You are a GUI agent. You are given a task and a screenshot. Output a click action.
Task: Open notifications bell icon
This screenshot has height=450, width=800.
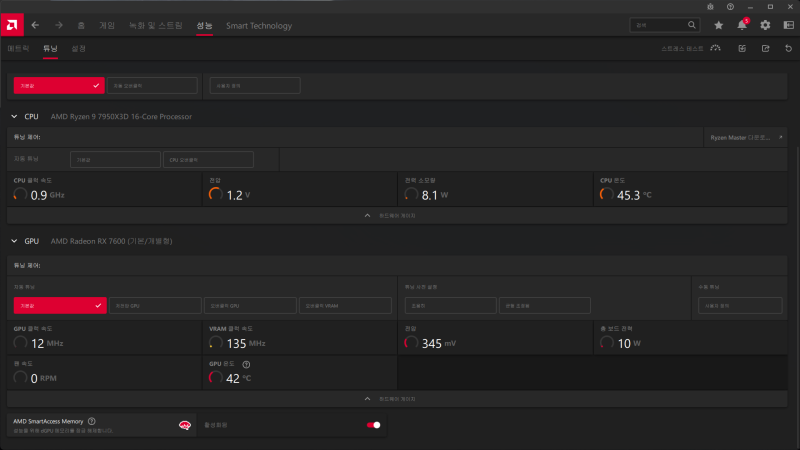pyautogui.click(x=742, y=25)
